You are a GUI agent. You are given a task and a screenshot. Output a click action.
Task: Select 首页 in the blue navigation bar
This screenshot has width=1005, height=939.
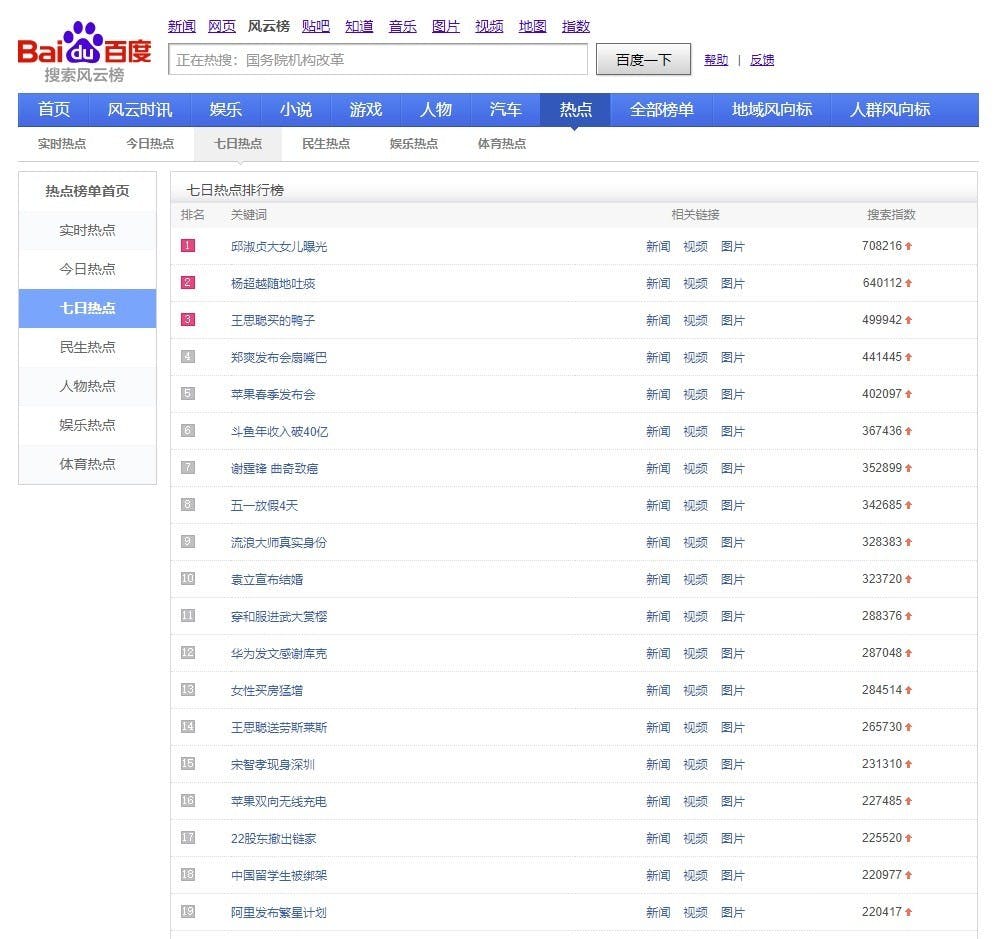click(54, 110)
